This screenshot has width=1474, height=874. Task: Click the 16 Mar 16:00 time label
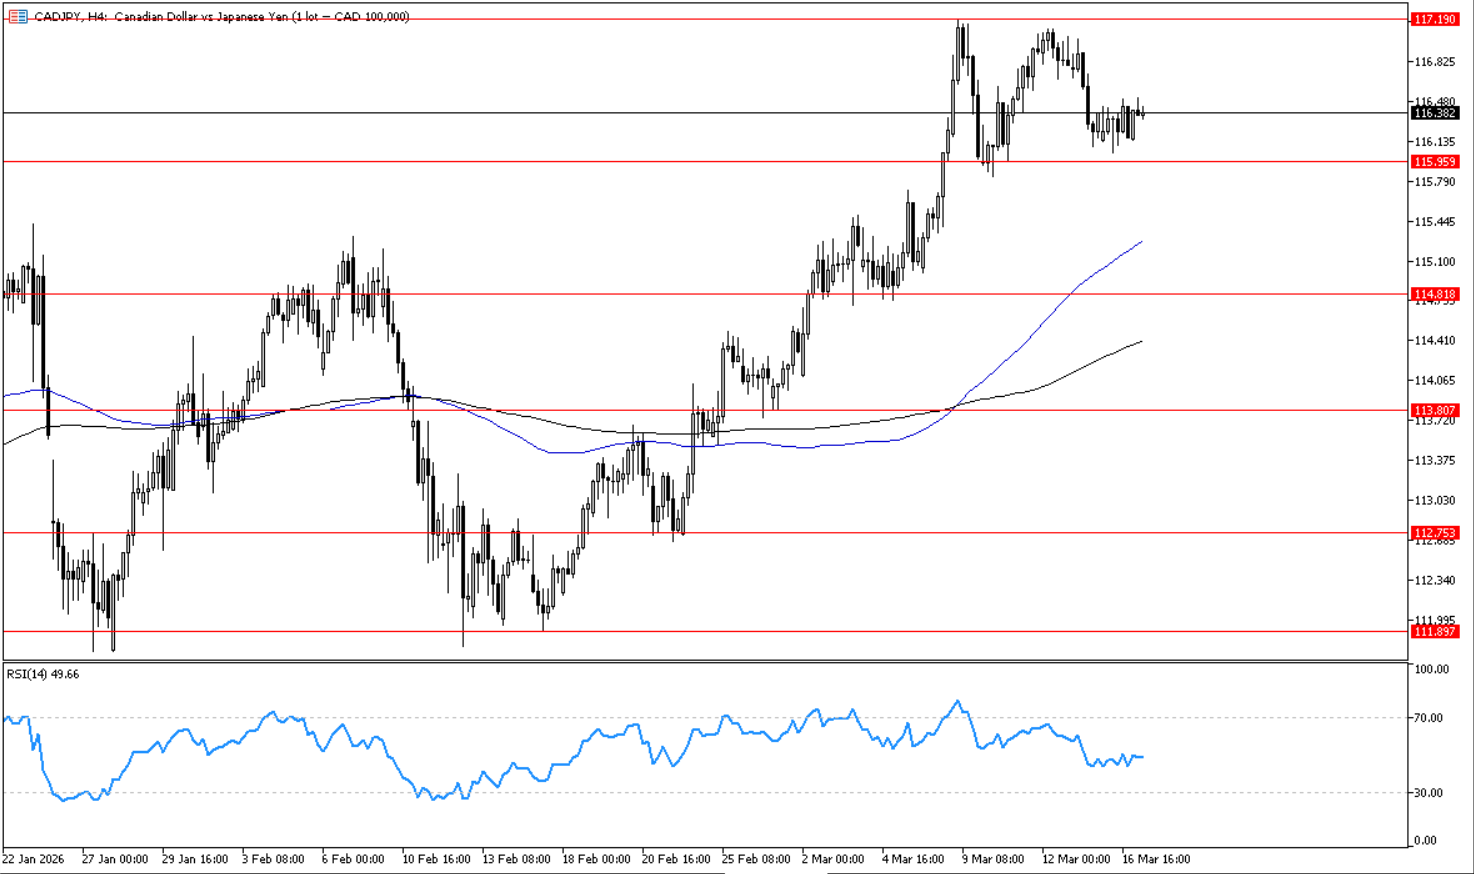[x=1156, y=859]
